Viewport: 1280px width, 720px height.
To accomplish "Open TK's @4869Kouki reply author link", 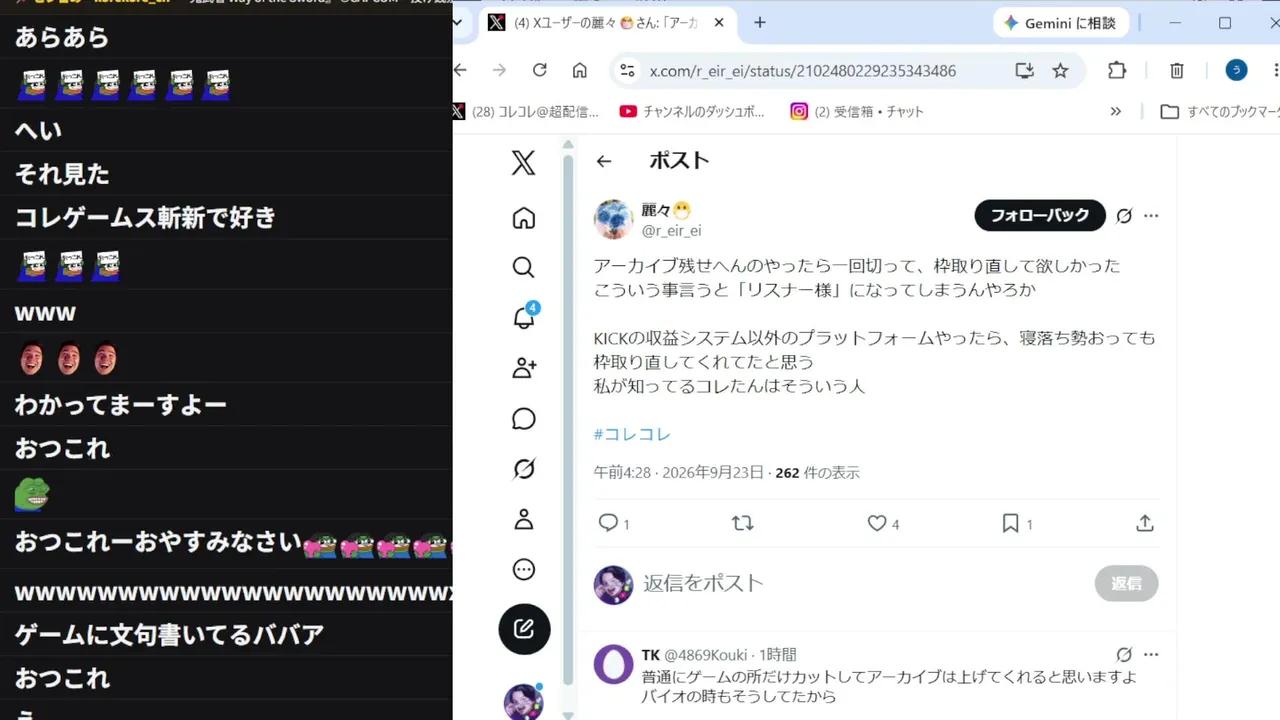I will click(x=706, y=655).
